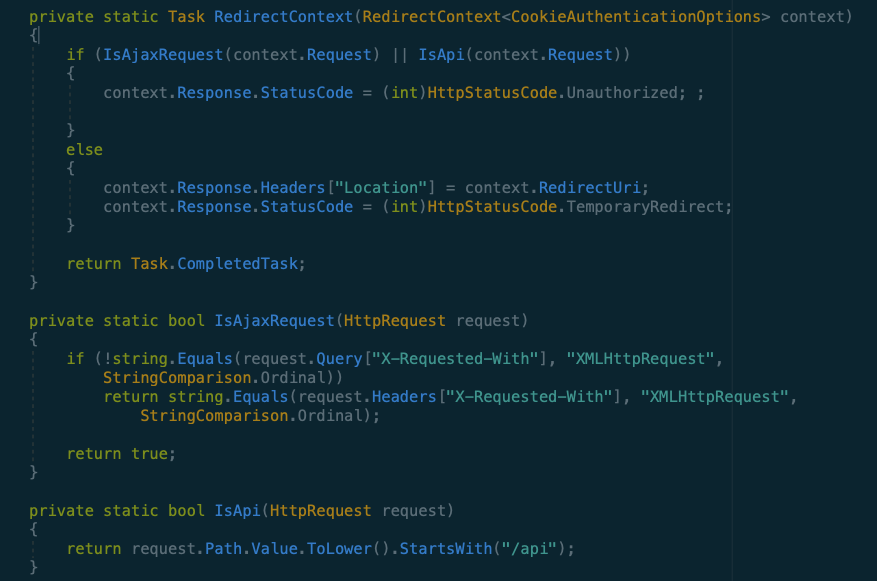Click request.Query in the if condition
The height and width of the screenshot is (581, 877).
click(303, 359)
